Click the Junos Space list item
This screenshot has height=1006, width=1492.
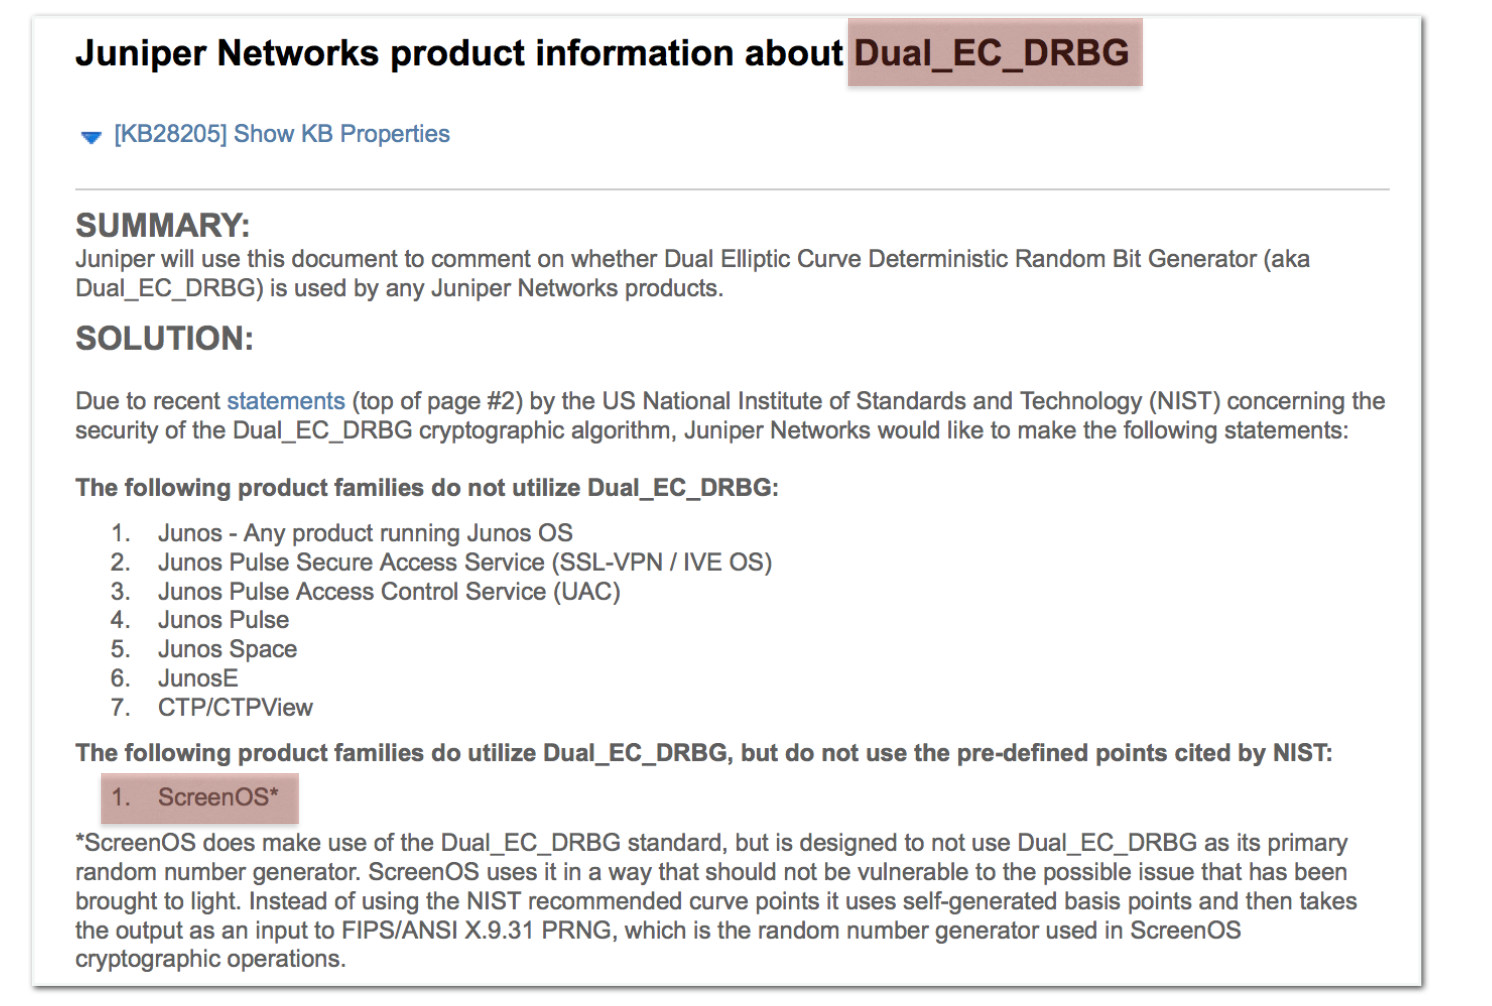[227, 649]
